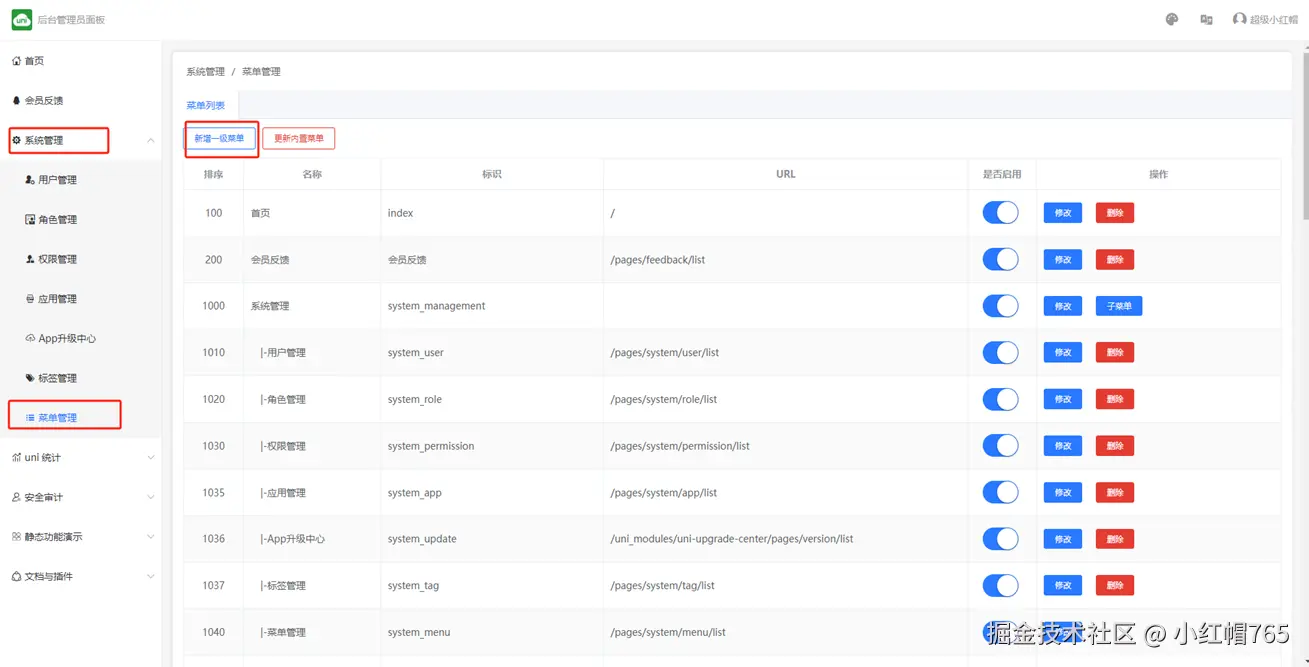
Task: Disable the system_user menu switch
Action: [1000, 353]
